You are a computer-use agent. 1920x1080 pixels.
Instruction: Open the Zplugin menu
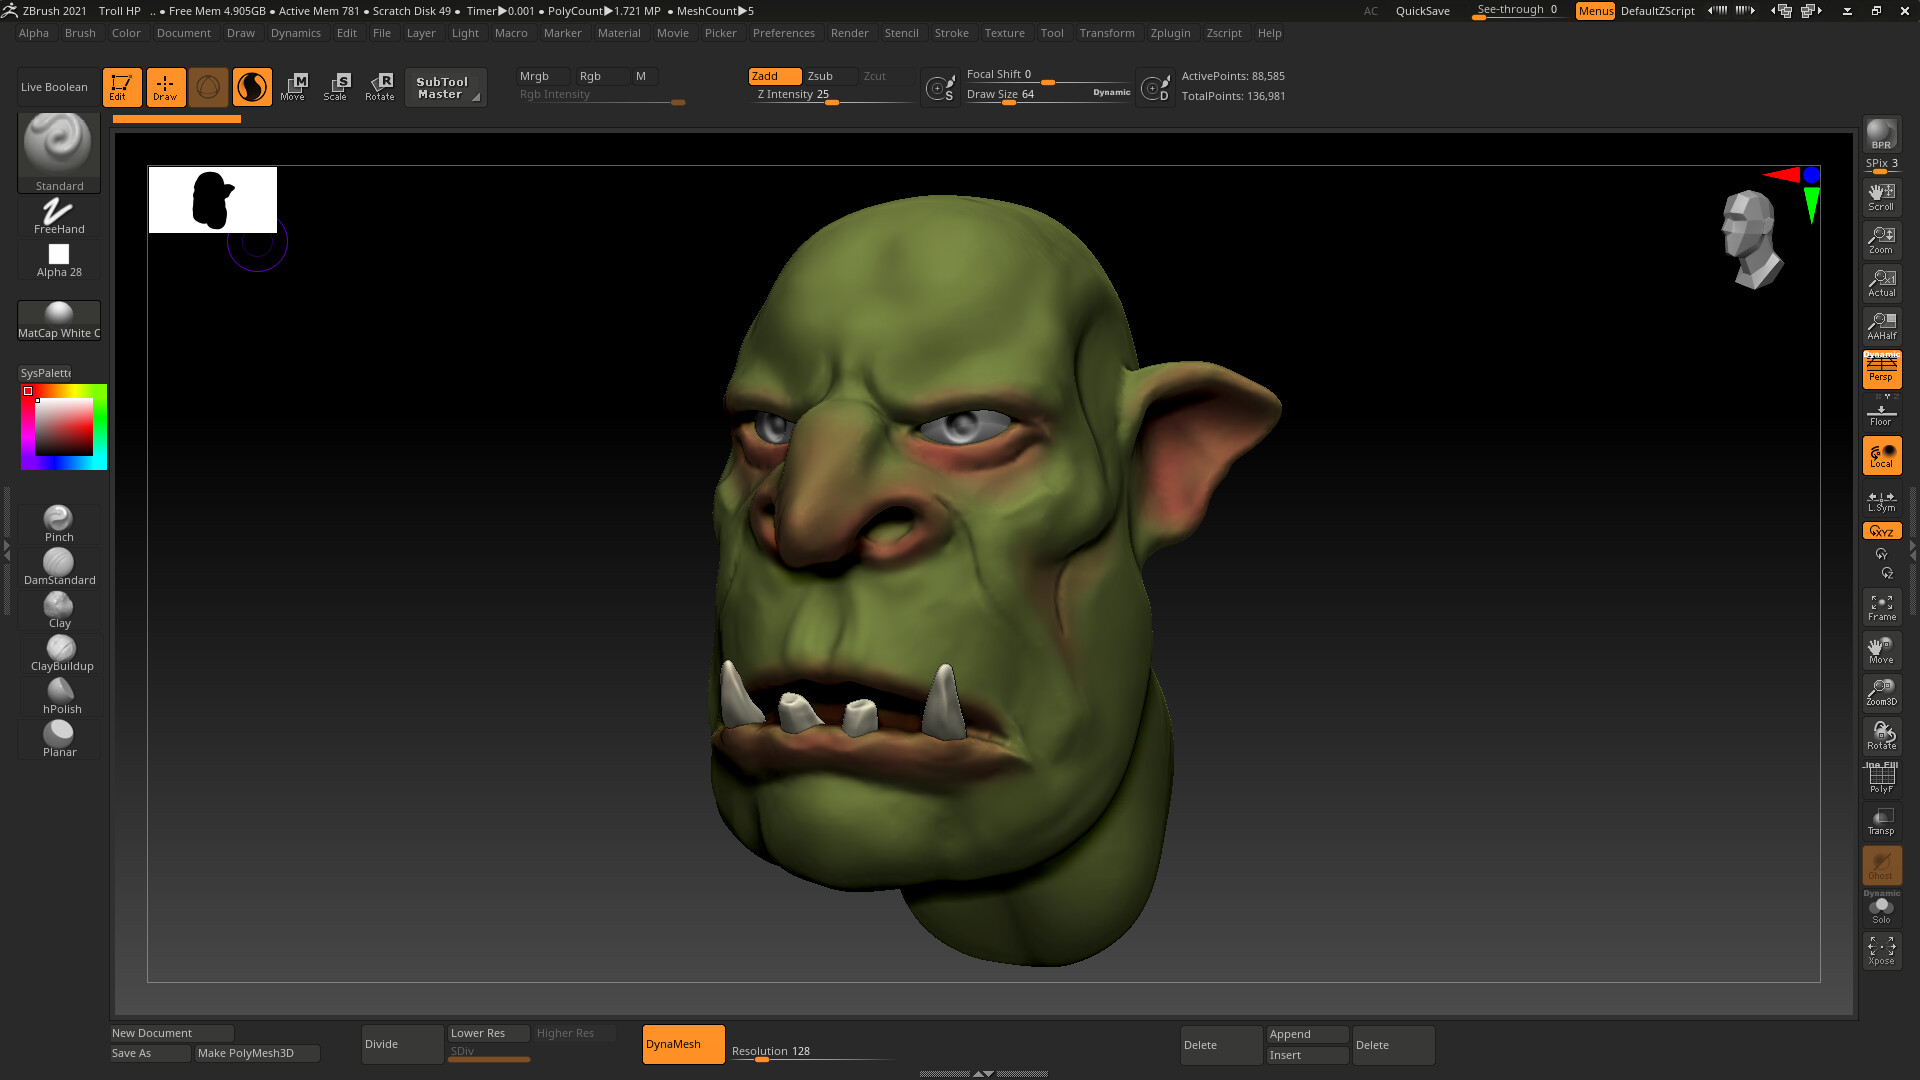1170,33
